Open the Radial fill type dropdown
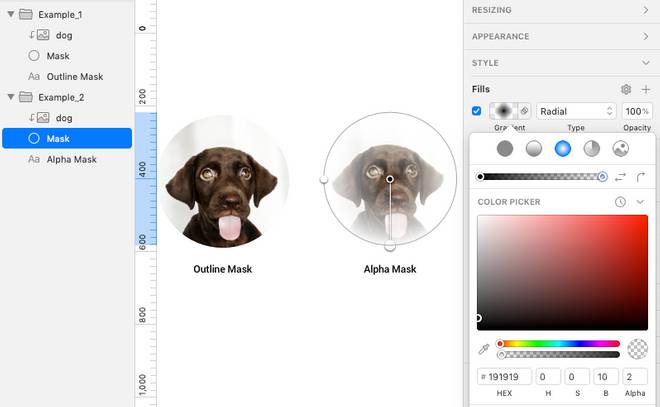This screenshot has height=407, width=660. coord(577,111)
